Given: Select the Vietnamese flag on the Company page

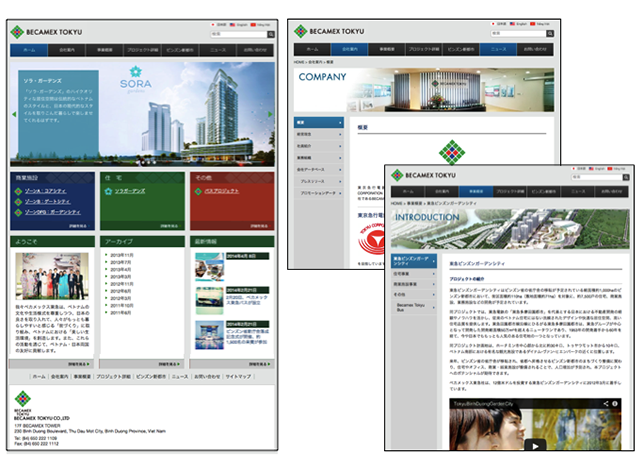Looking at the screenshot, I should click(x=533, y=24).
